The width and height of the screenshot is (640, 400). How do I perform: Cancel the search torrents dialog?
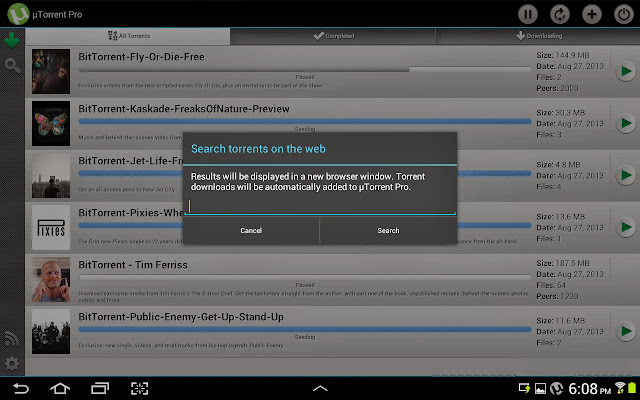251,231
